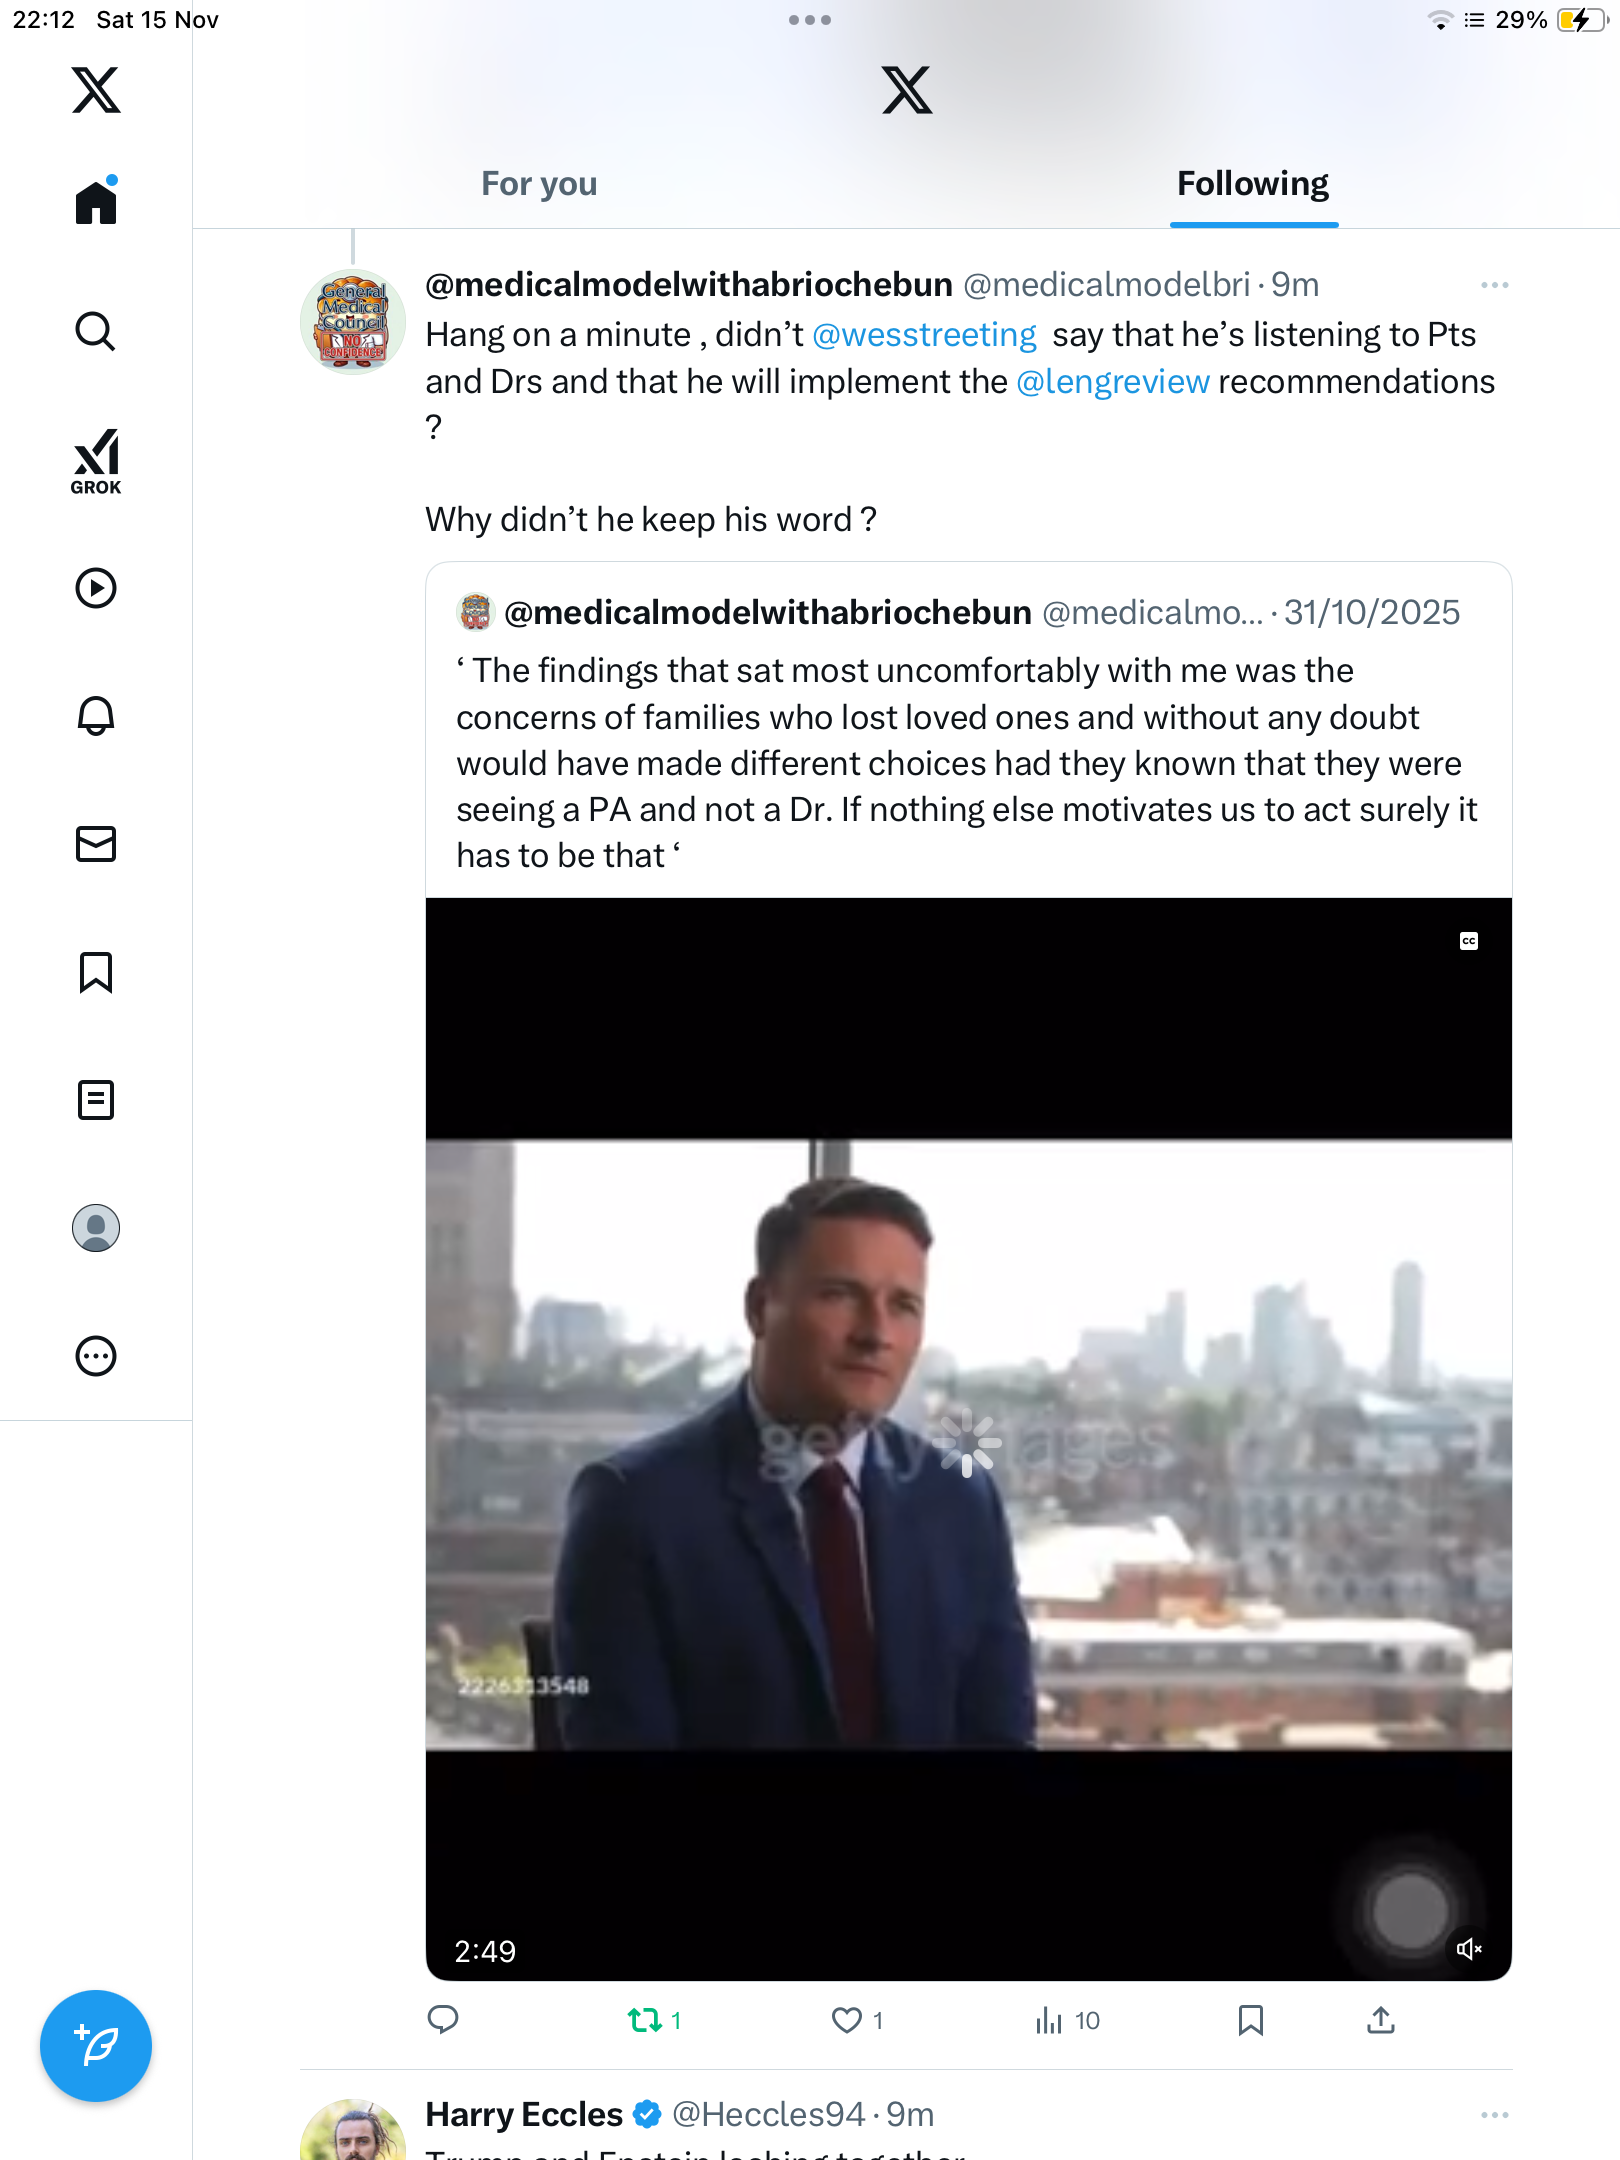1620x2160 pixels.
Task: Open direct messages envelope
Action: tap(96, 844)
